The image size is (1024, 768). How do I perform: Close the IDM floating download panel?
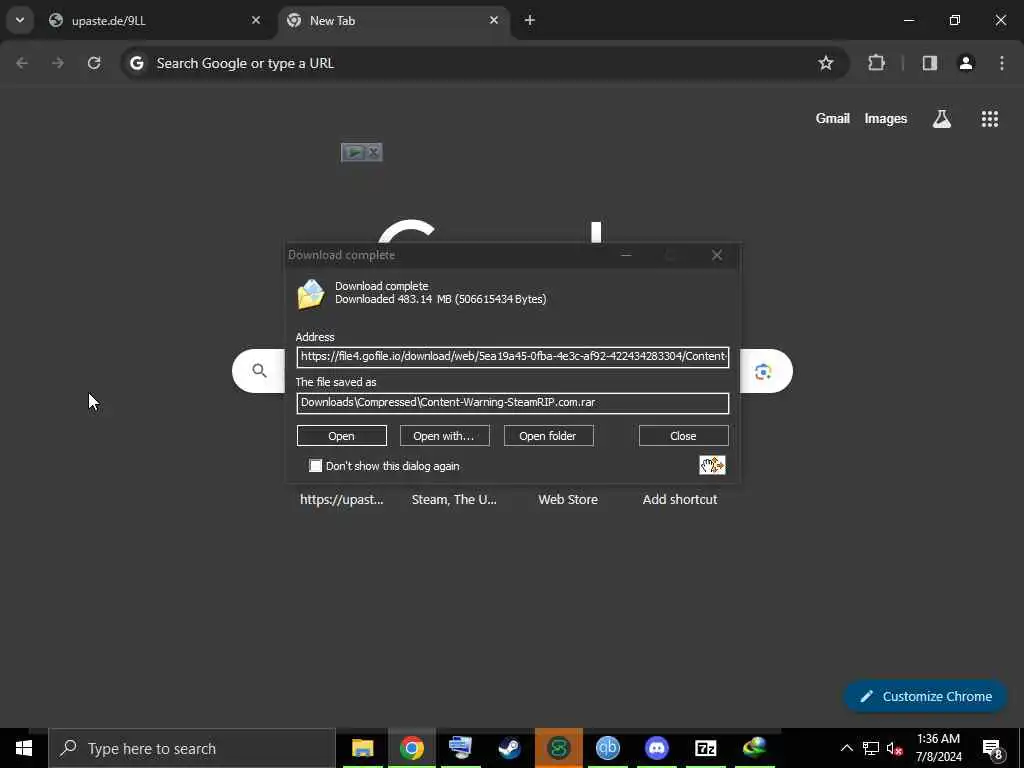tap(373, 153)
